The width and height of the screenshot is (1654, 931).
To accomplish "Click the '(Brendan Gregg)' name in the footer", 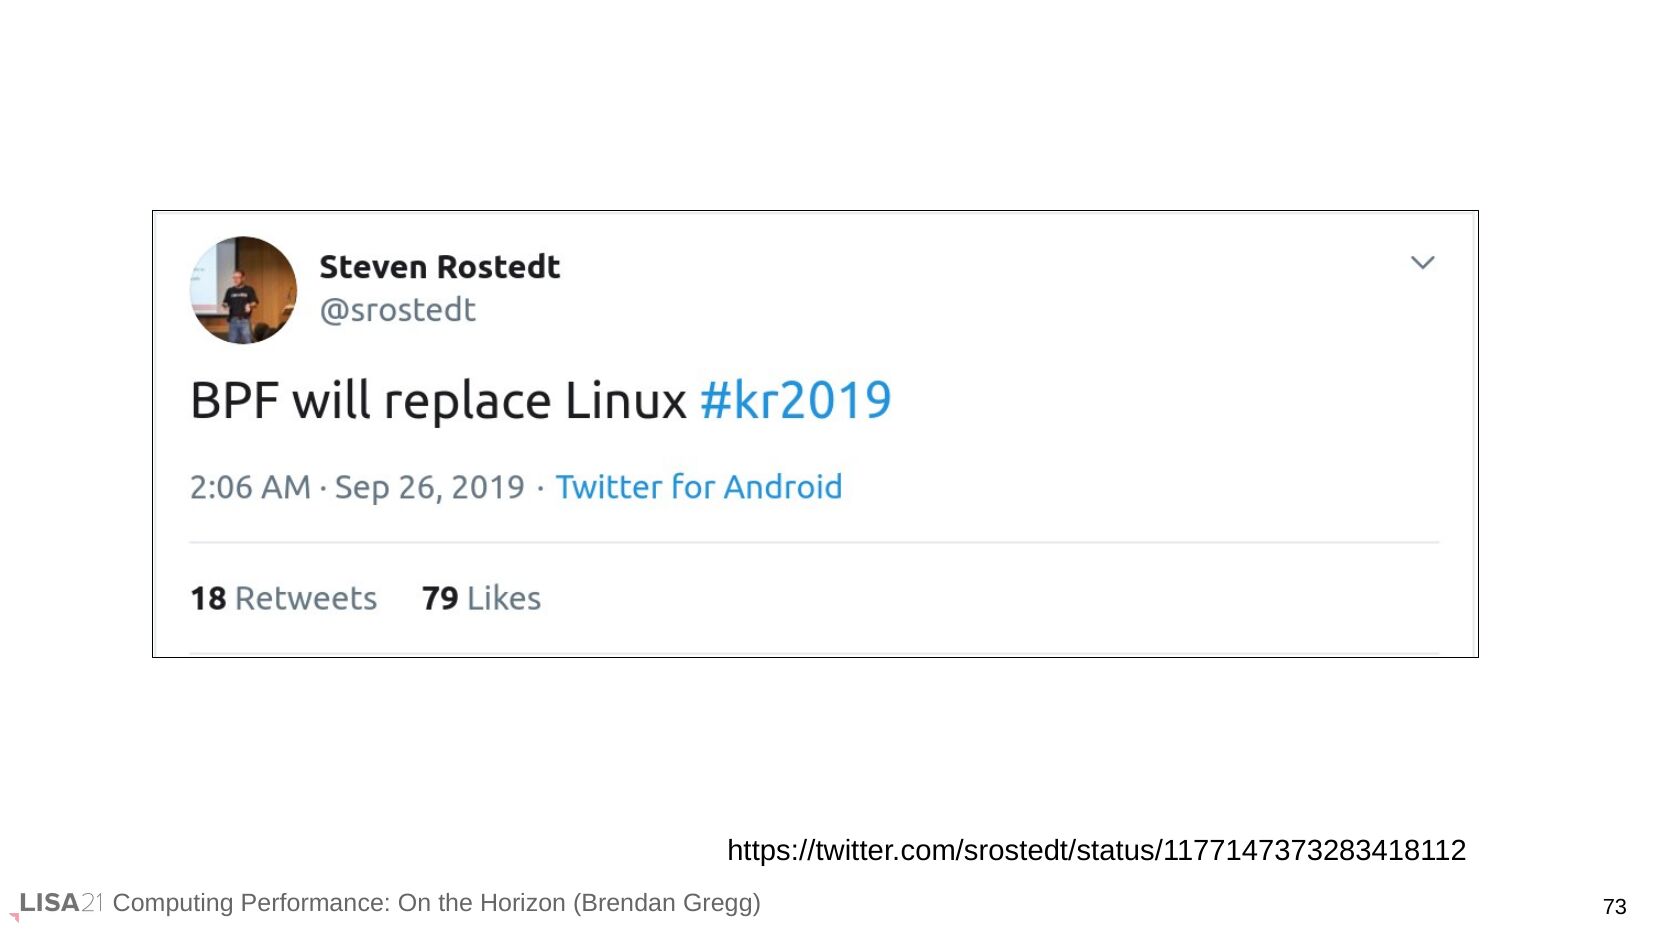I will click(x=667, y=903).
